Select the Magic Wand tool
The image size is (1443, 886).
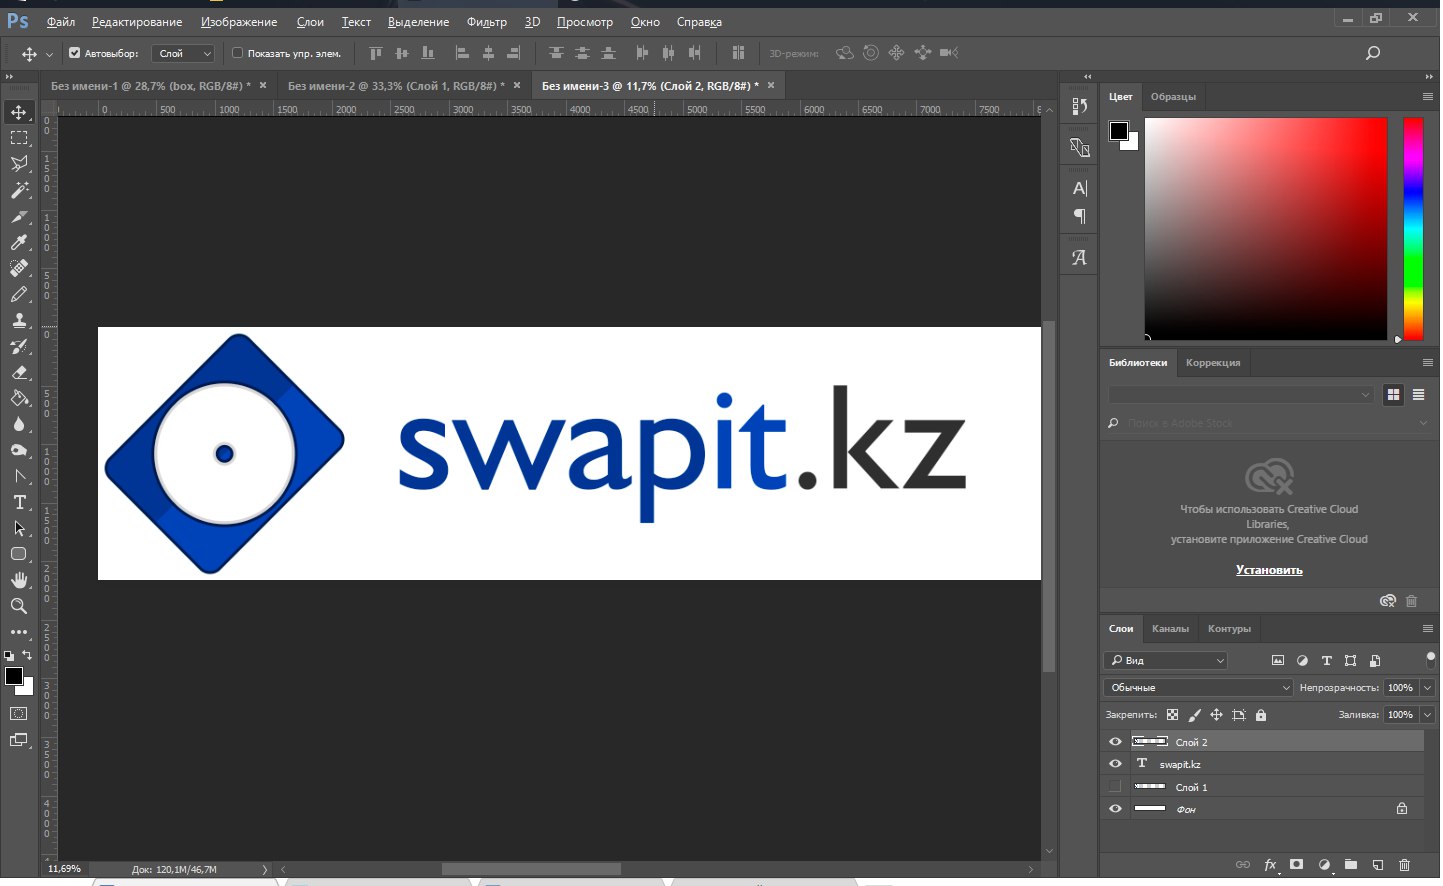19,190
